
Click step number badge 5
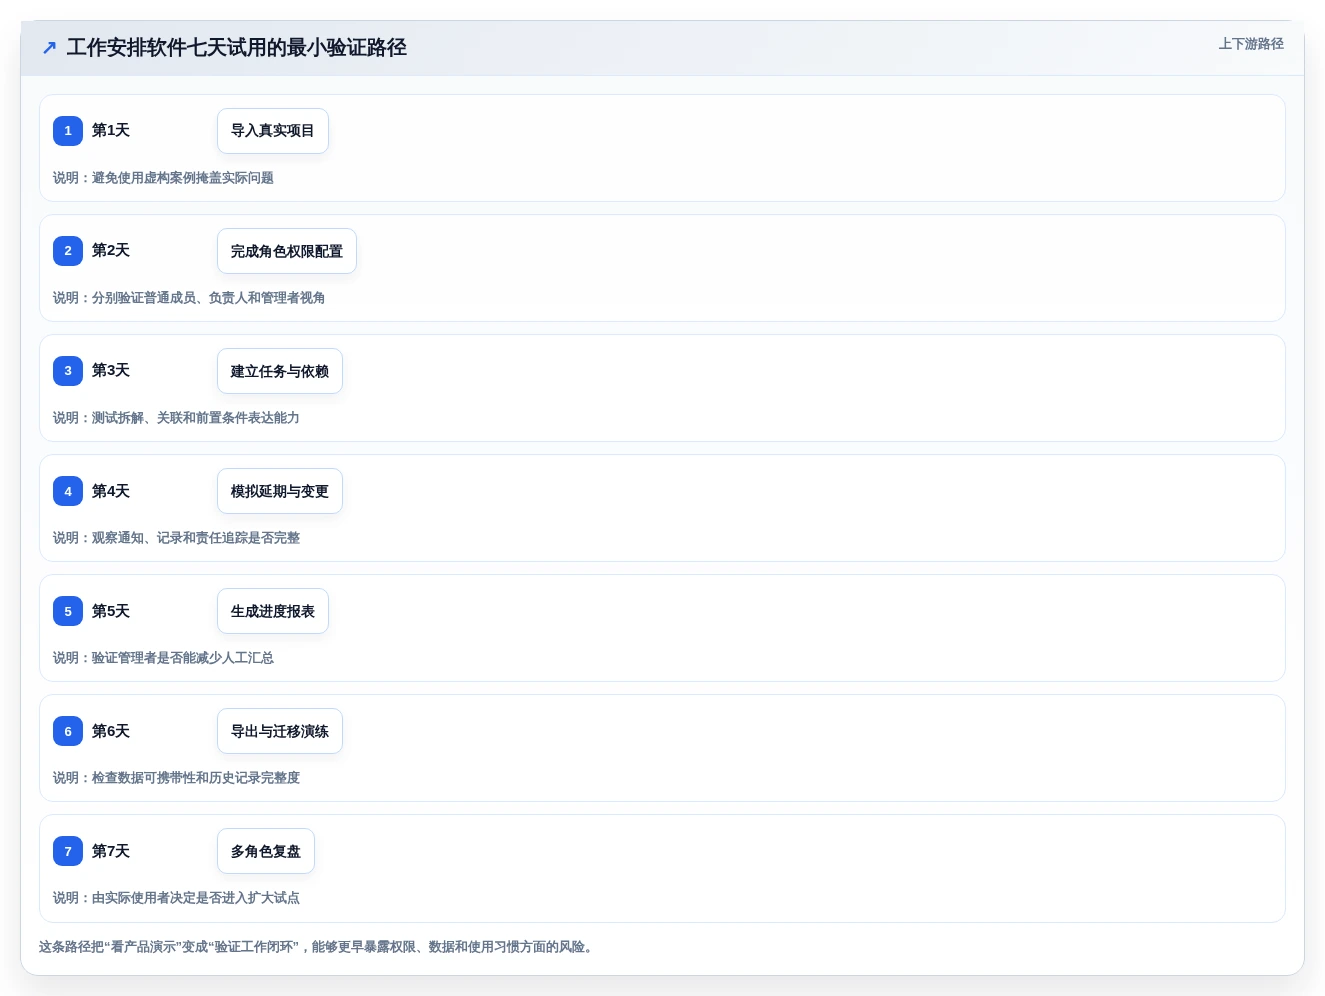[x=68, y=611]
